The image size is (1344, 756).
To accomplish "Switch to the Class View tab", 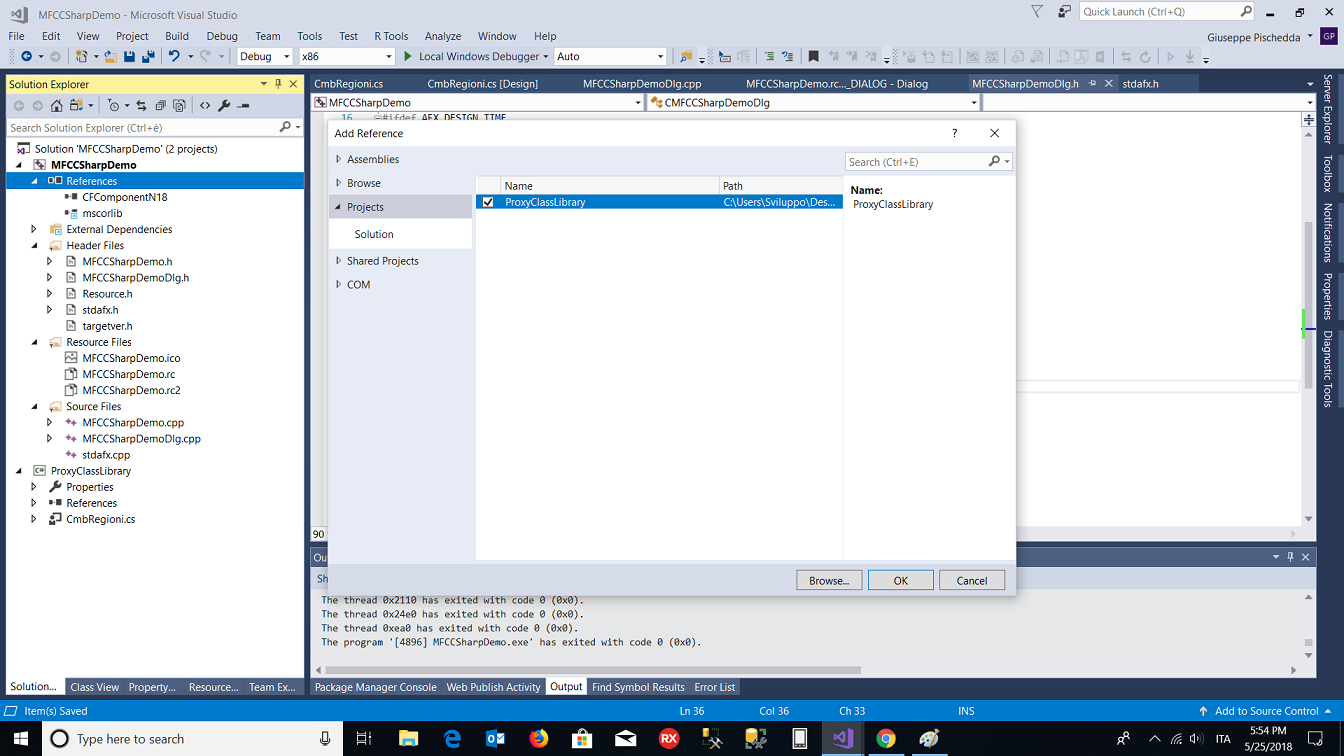I will point(95,687).
